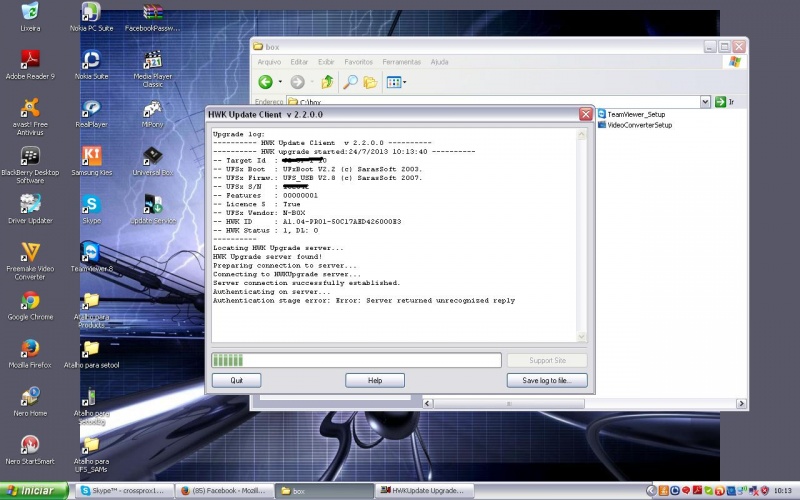The width and height of the screenshot is (800, 500).
Task: Open Atalho para setool folder
Action: (x=91, y=354)
